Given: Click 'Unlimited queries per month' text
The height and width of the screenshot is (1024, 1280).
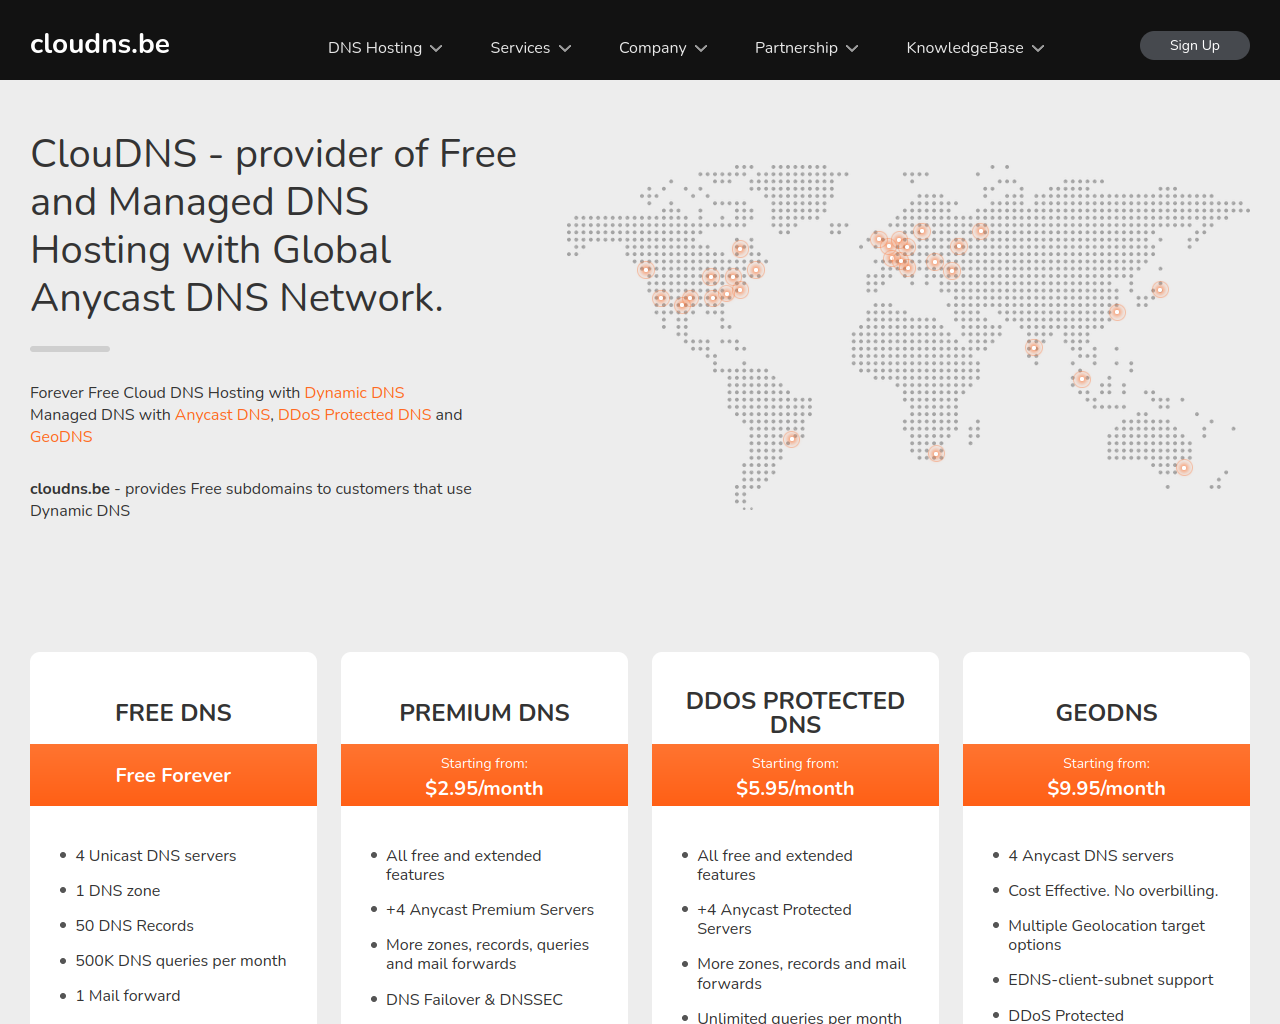Looking at the screenshot, I should [x=799, y=1018].
